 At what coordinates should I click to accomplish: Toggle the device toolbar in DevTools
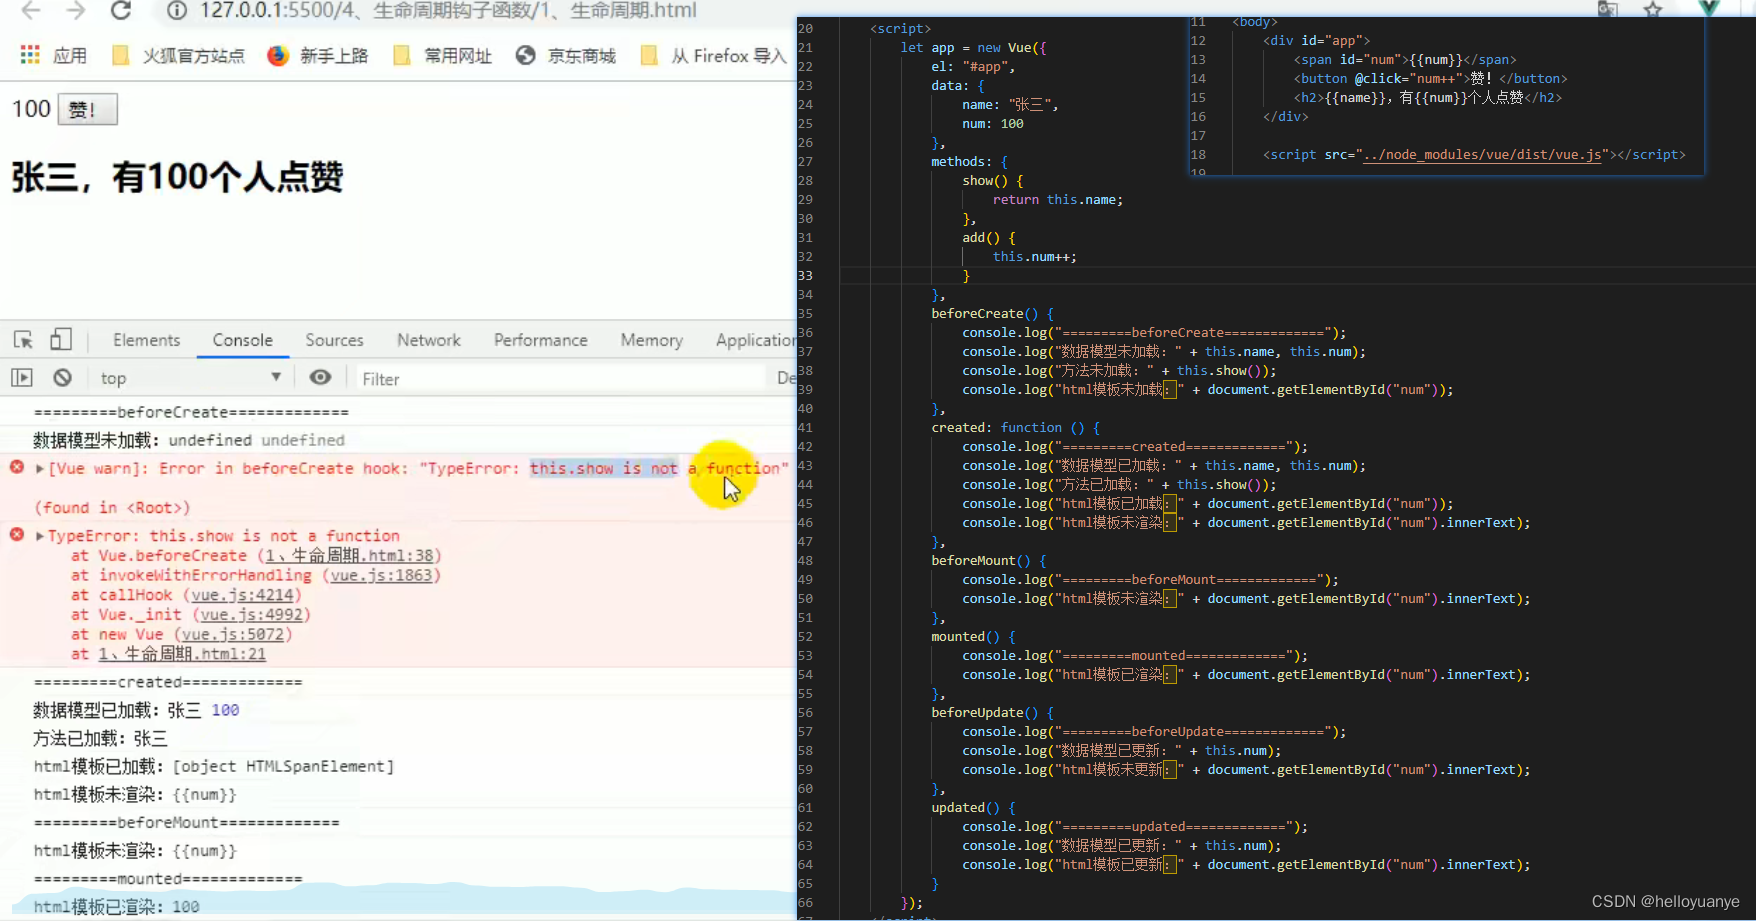point(61,340)
